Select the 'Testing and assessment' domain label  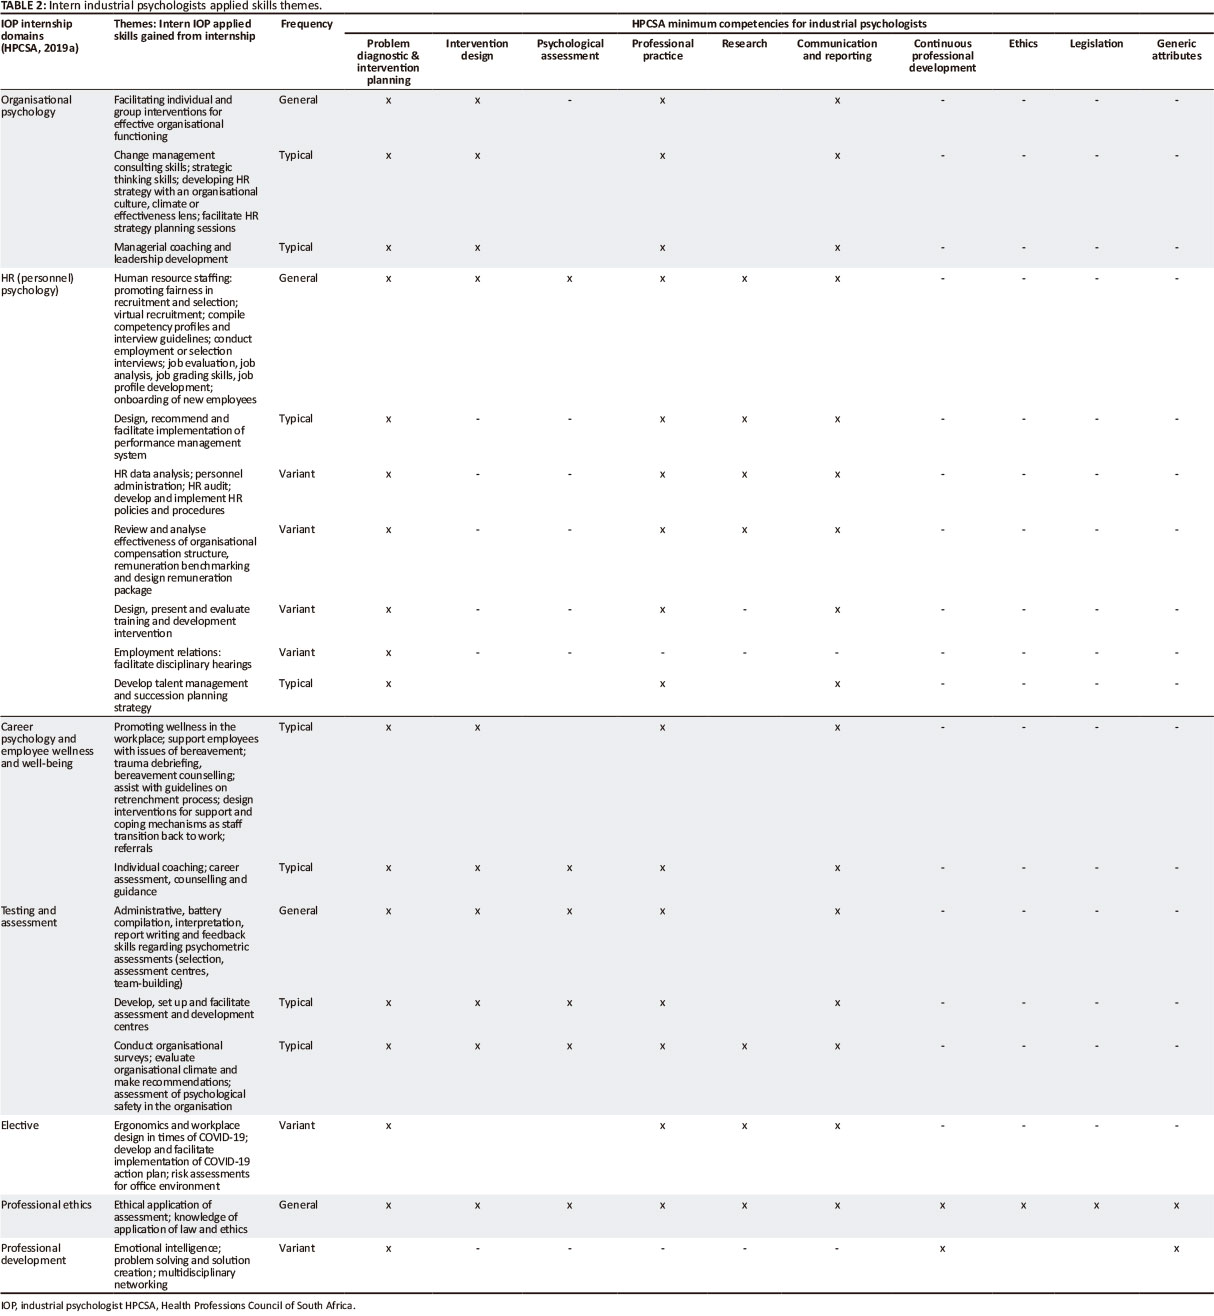pyautogui.click(x=29, y=916)
